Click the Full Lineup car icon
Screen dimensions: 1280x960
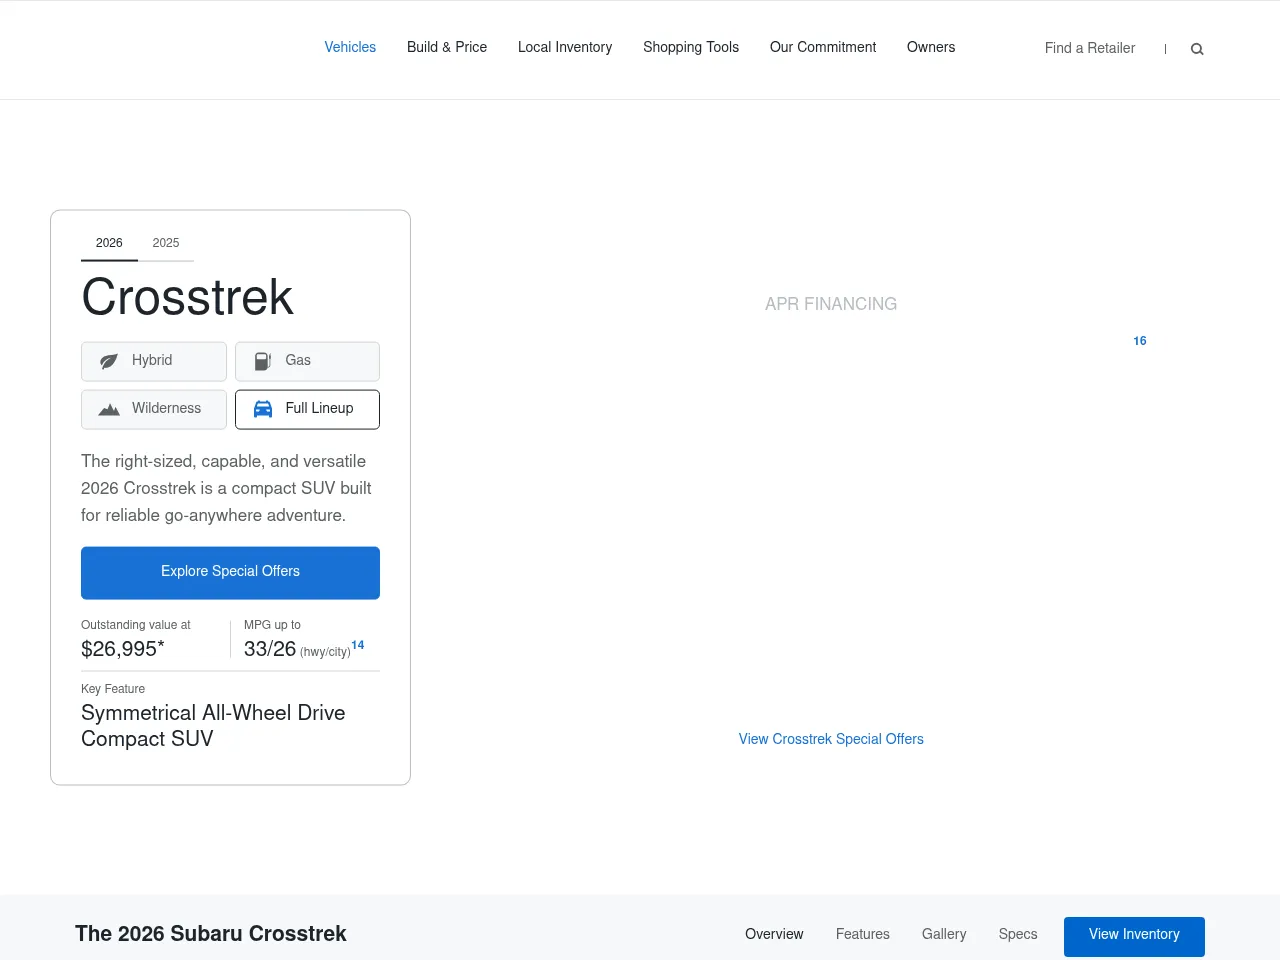coord(263,409)
